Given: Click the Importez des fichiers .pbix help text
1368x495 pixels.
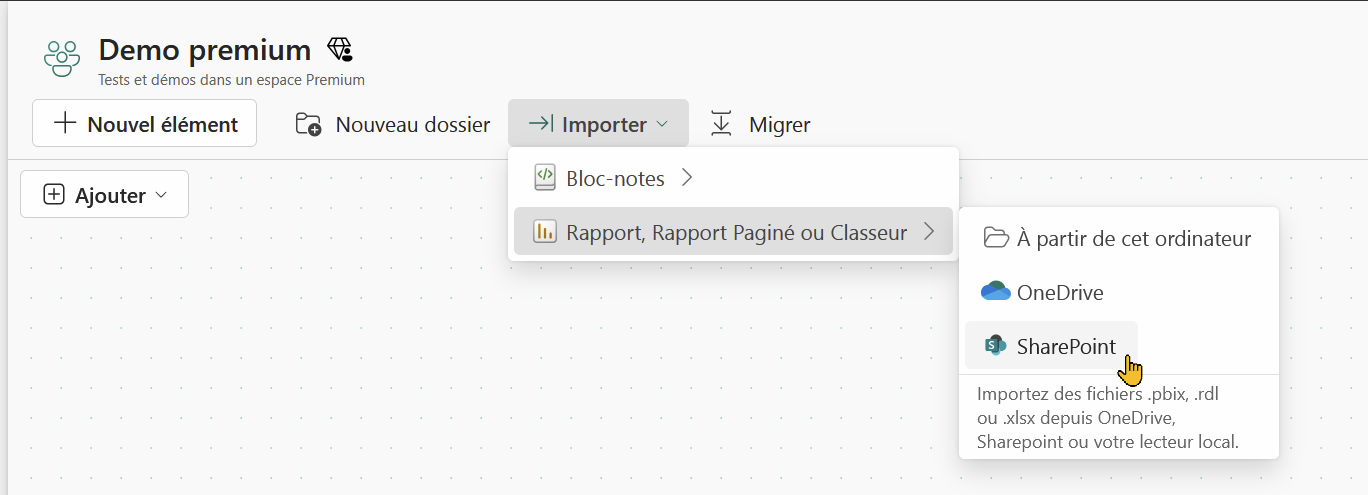Looking at the screenshot, I should [x=1108, y=417].
